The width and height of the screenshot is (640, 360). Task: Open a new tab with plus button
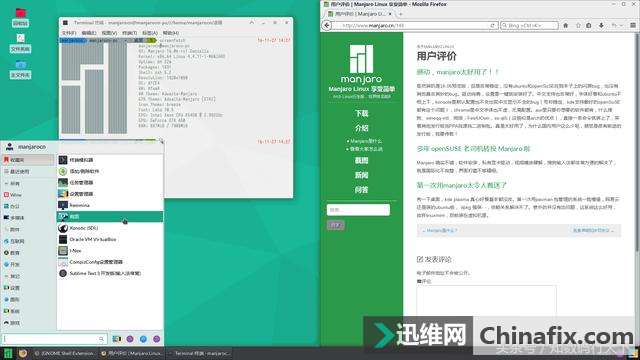pyautogui.click(x=400, y=14)
